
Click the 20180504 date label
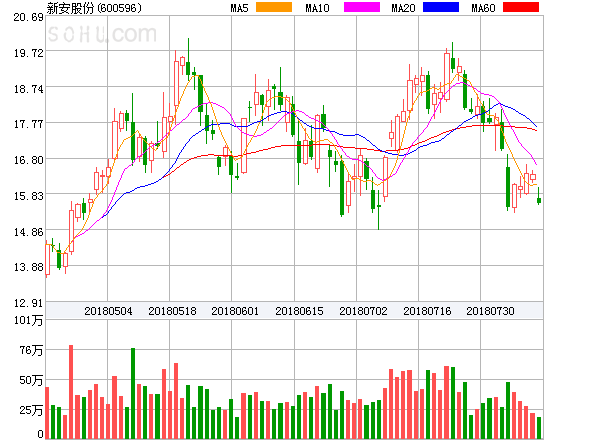pyautogui.click(x=108, y=311)
